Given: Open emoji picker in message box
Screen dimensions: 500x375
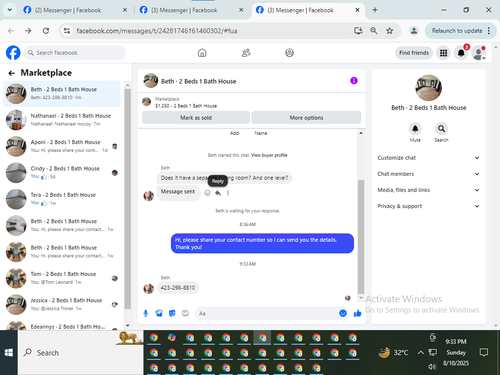Looking at the screenshot, I should 343,313.
